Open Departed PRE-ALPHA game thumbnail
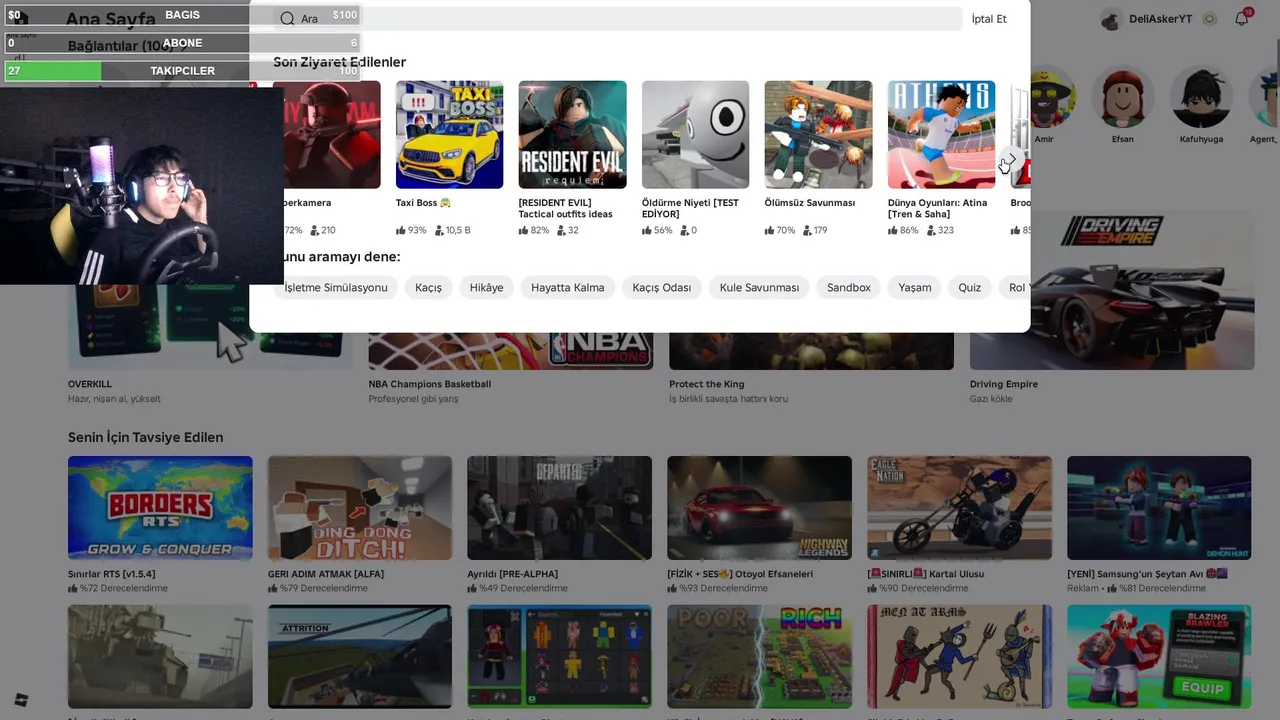The height and width of the screenshot is (720, 1280). point(559,508)
